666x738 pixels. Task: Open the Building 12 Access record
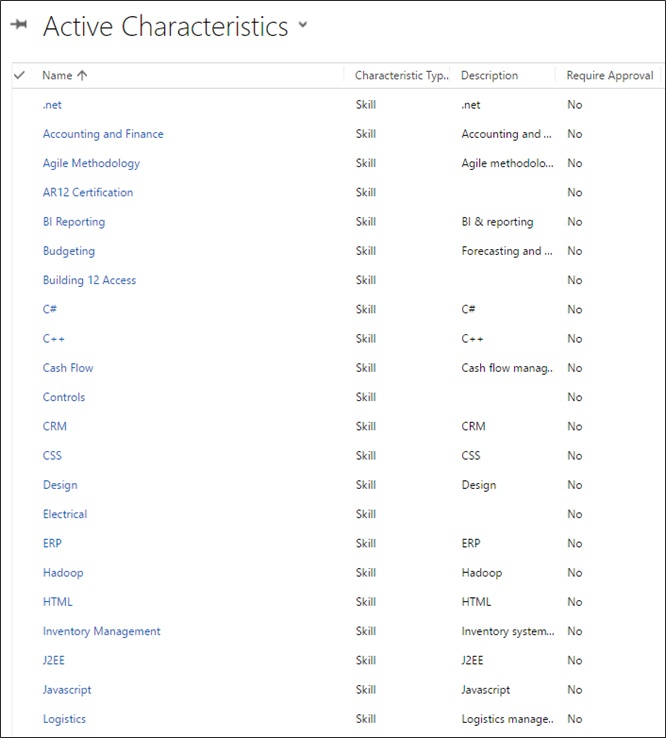[x=89, y=280]
